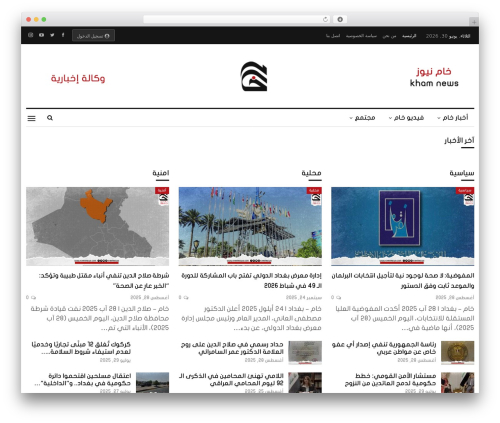Open اعتقال مسلحين اقتحموا دائرة article
Viewport: 500px width, 423px height.
pos(83,380)
